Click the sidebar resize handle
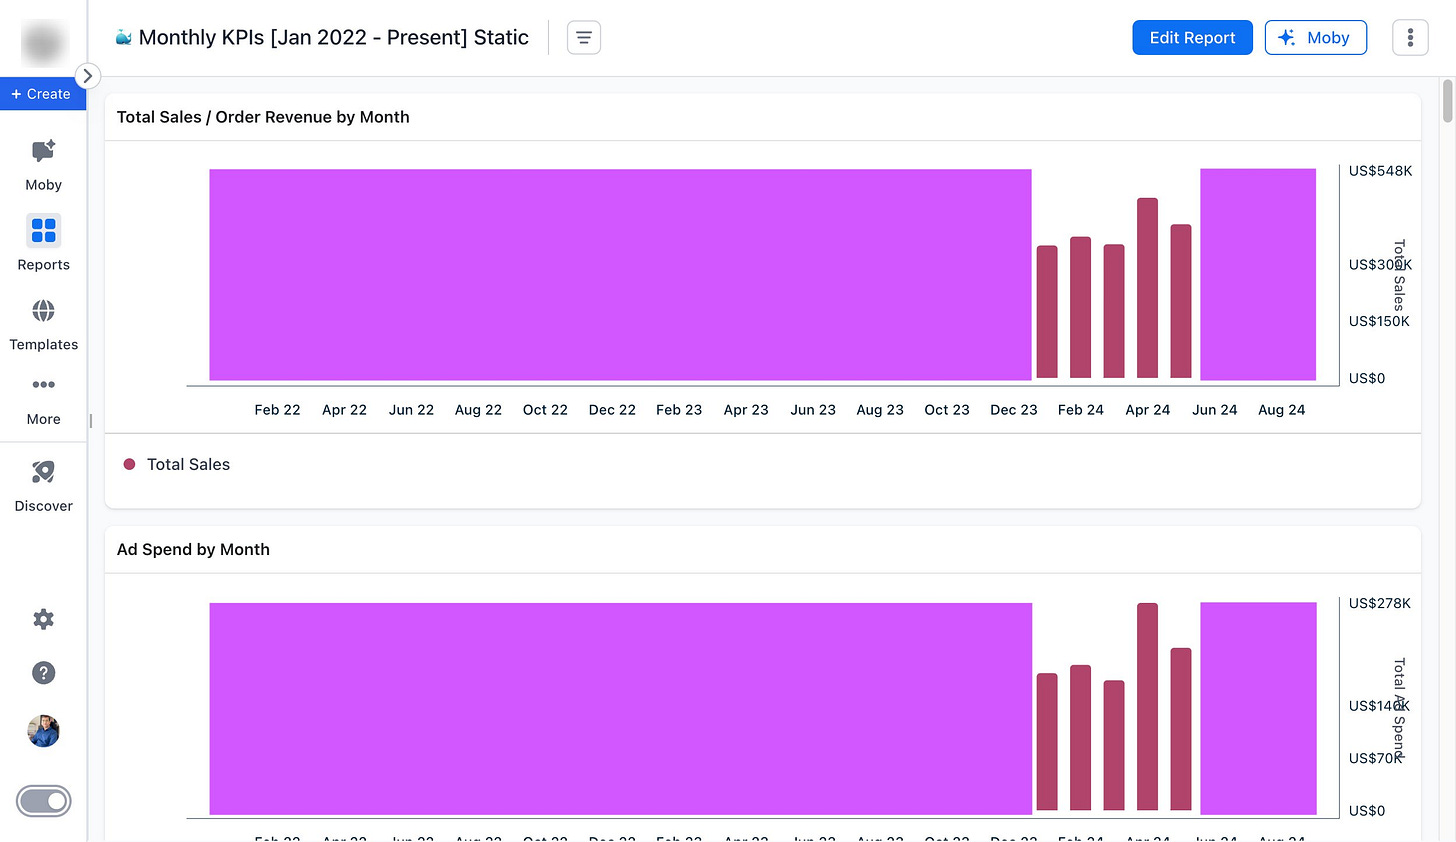Image resolution: width=1456 pixels, height=842 pixels. [91, 421]
